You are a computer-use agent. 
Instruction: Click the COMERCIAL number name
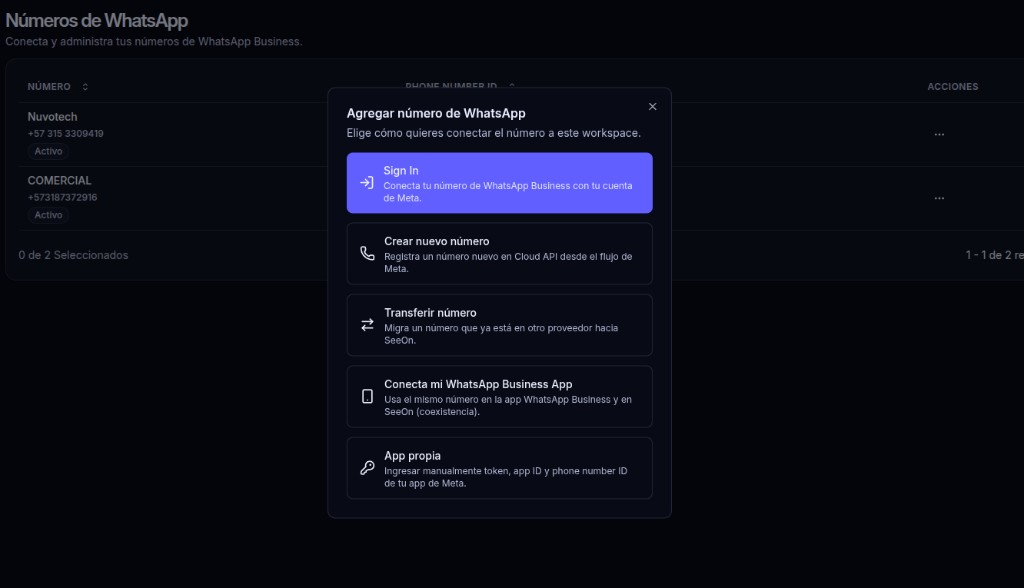pyautogui.click(x=59, y=180)
